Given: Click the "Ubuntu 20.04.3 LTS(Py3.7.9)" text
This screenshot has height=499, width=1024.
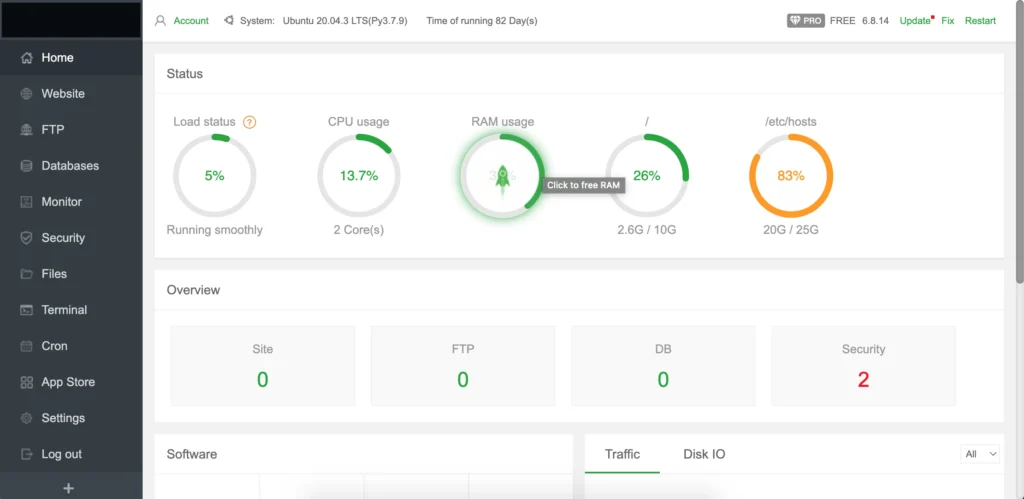Looking at the screenshot, I should [345, 20].
